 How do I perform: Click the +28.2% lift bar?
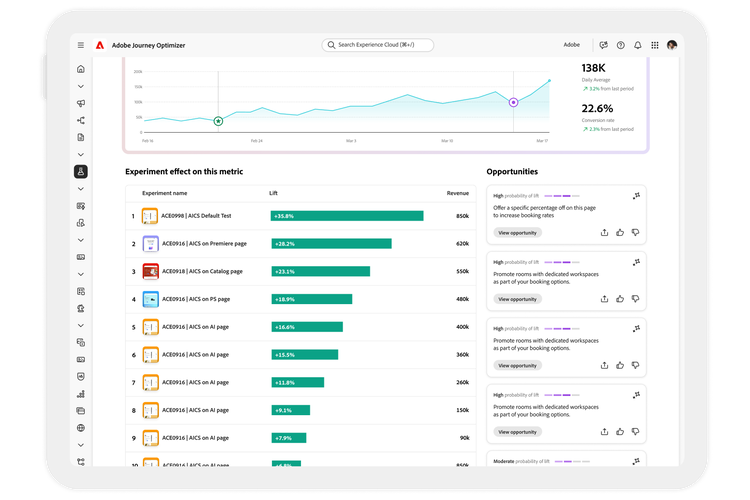point(331,244)
